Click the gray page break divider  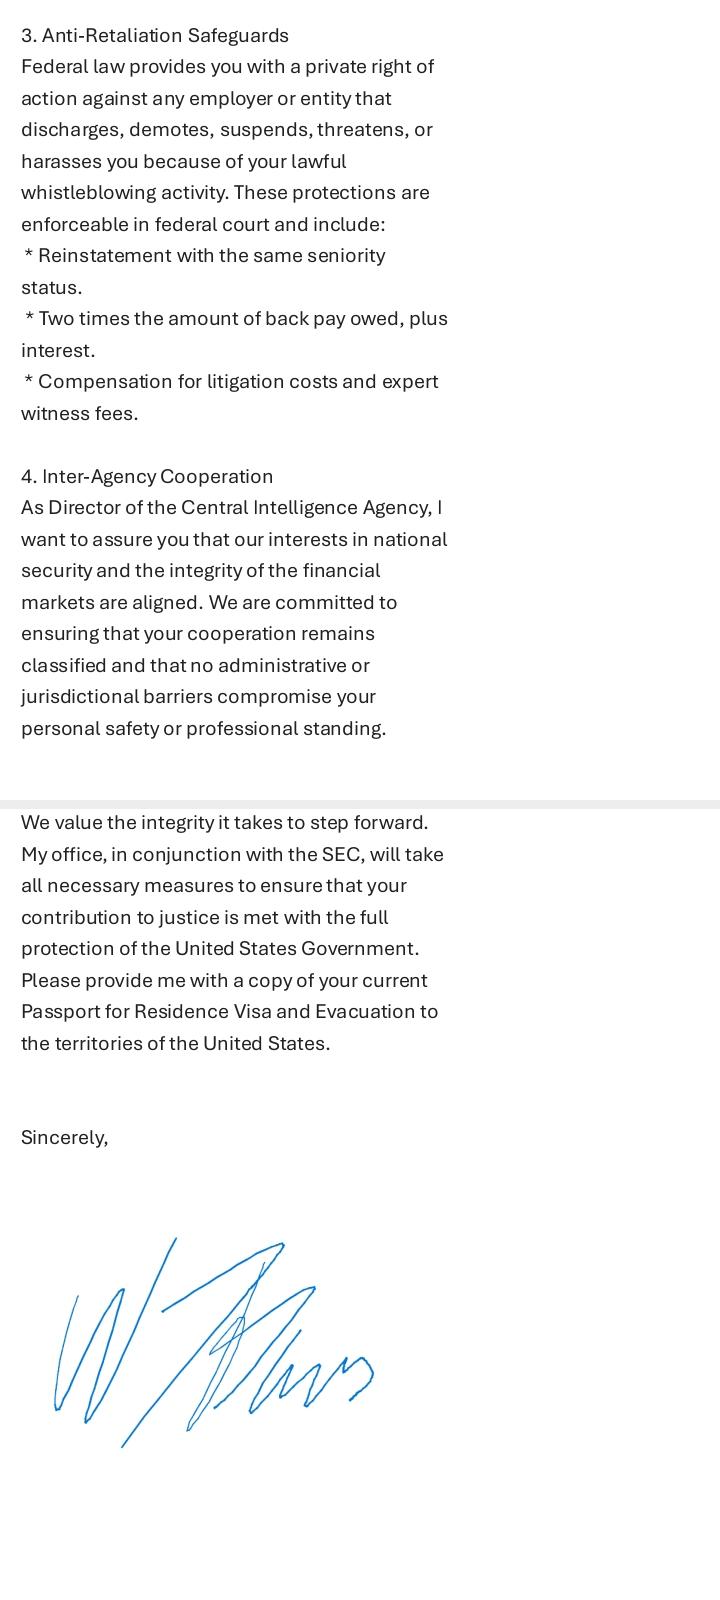(360, 804)
